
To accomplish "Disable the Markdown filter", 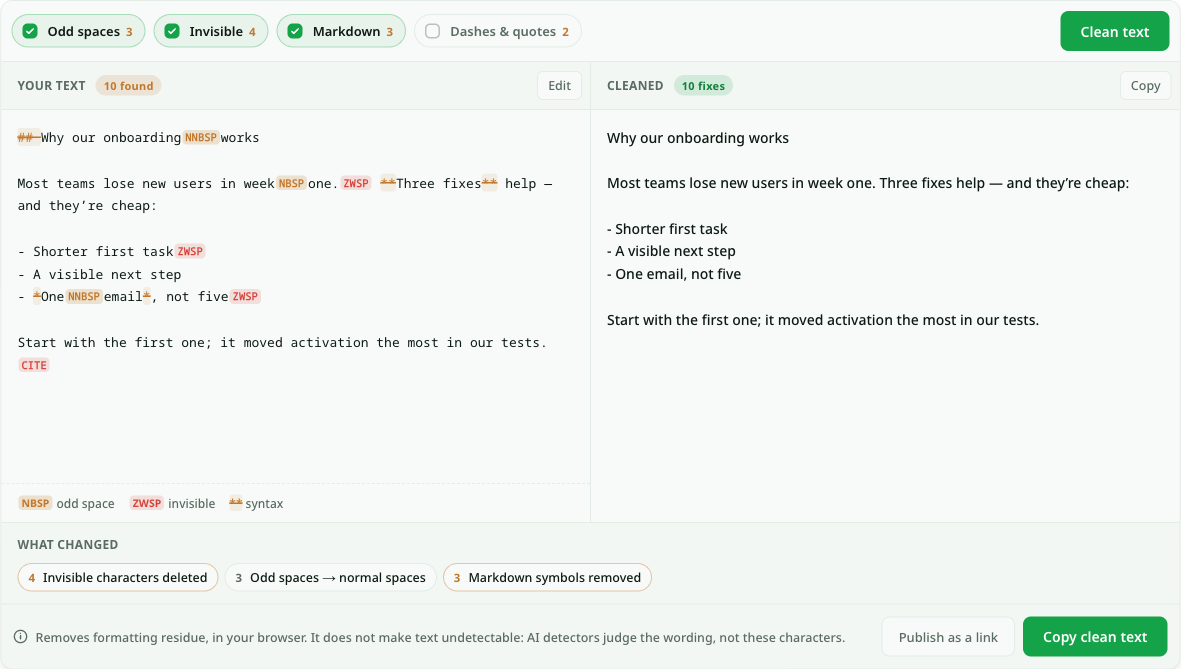I will pyautogui.click(x=341, y=31).
